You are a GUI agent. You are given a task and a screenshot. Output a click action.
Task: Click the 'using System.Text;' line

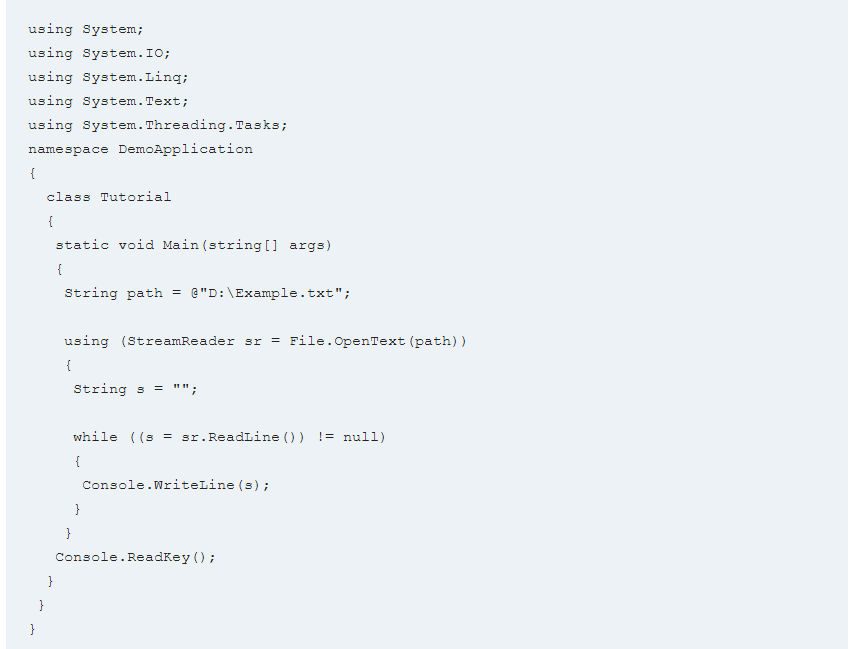[x=108, y=101]
